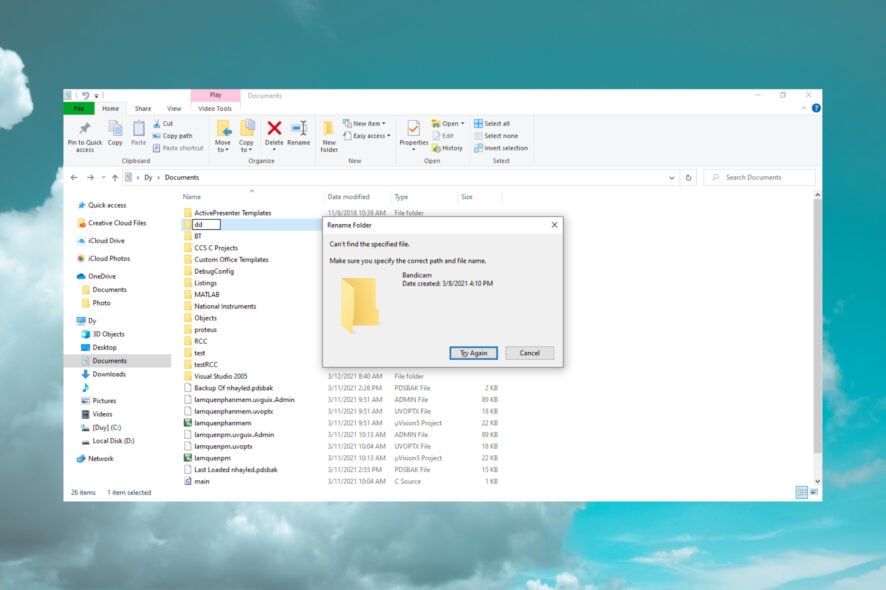Viewport: 886px width, 590px height.
Task: Click Select none in ribbon
Action: pyautogui.click(x=496, y=136)
